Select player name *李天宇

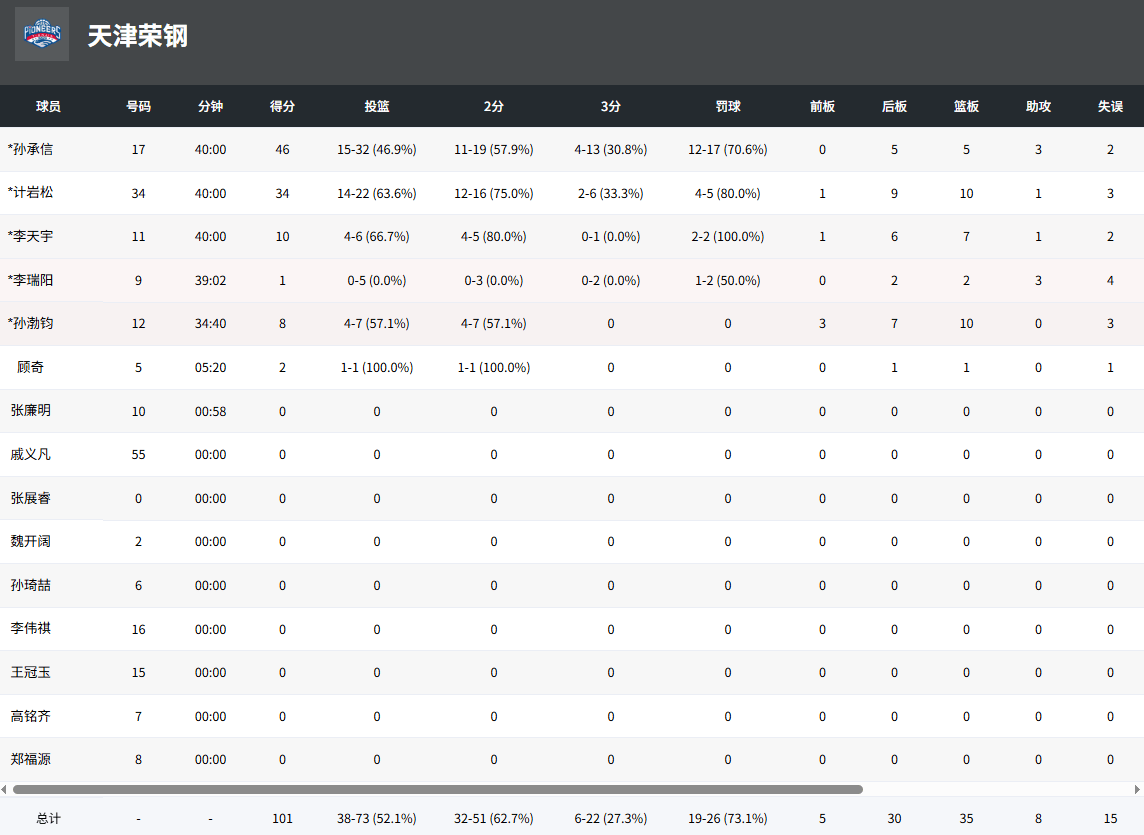(x=30, y=236)
